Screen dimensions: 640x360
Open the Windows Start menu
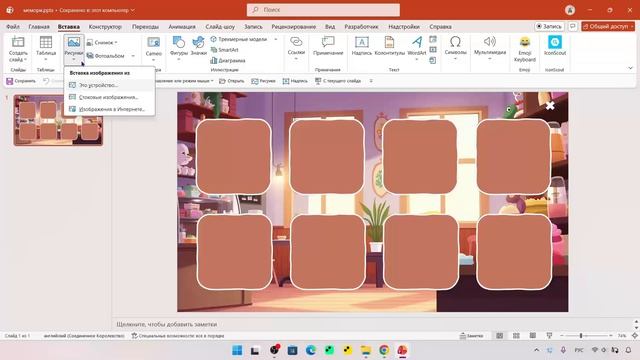coord(237,350)
